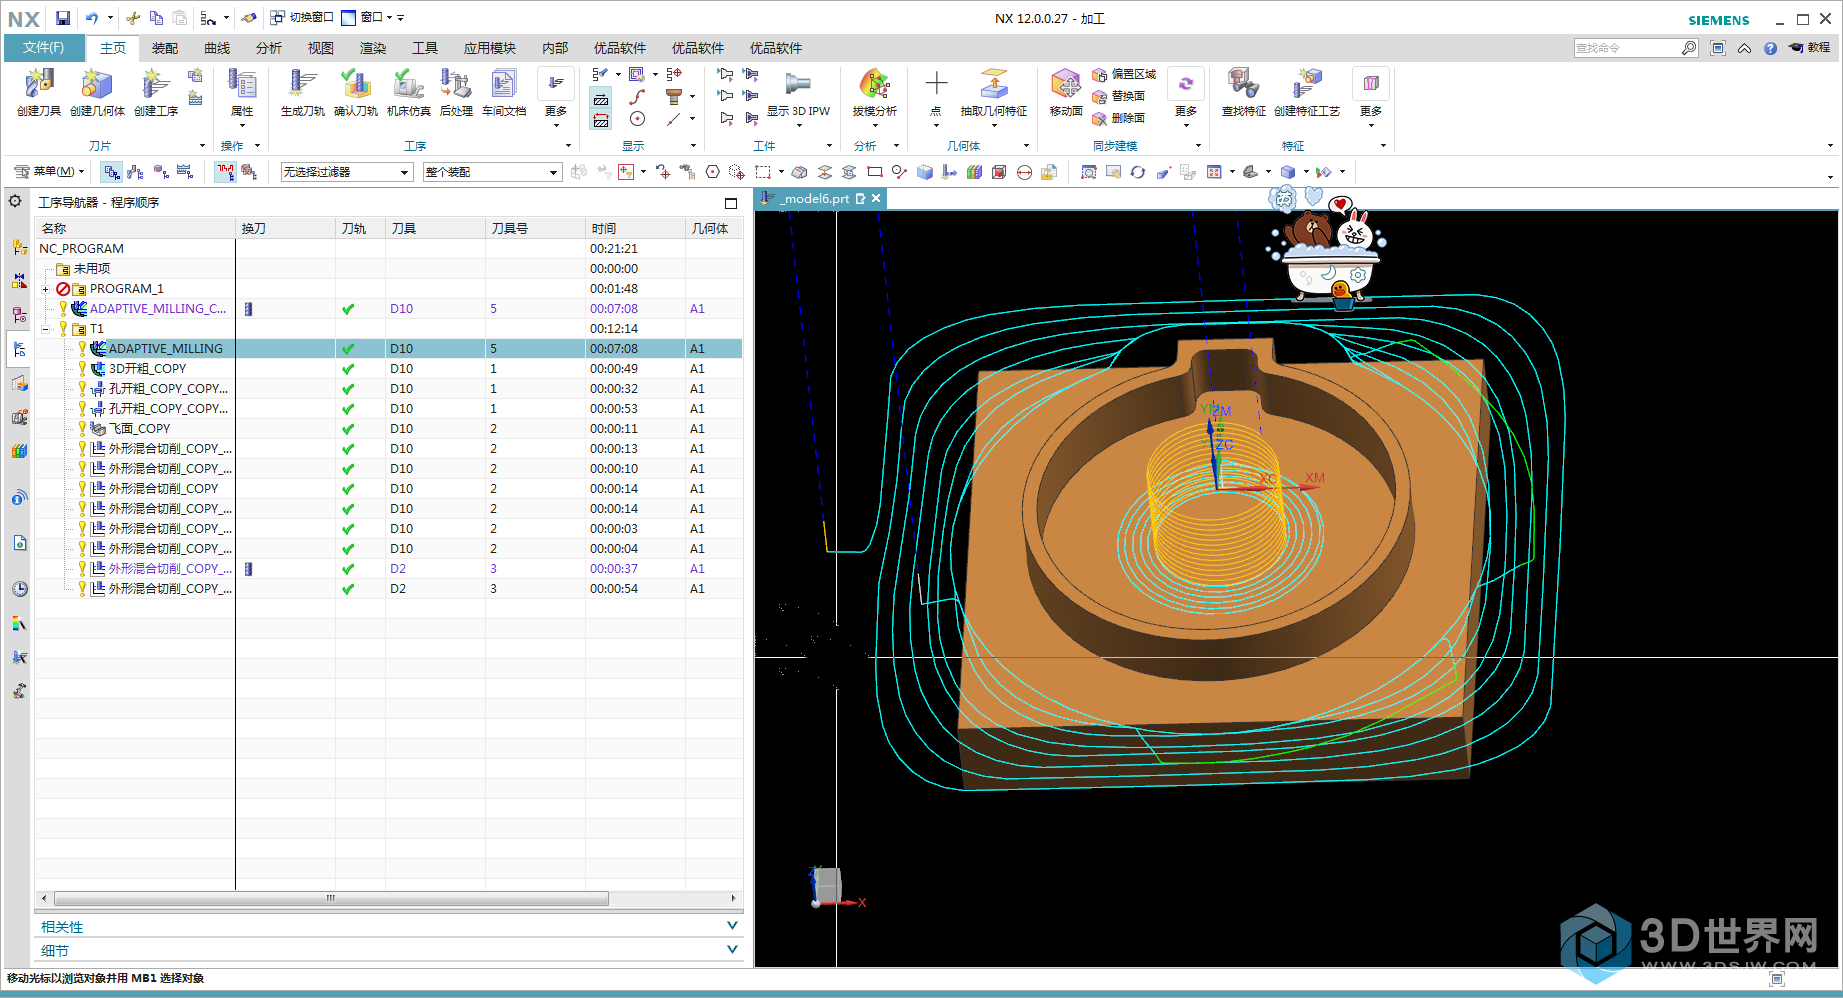Select the 3D开粗_COPY operation
The height and width of the screenshot is (998, 1843).
(x=147, y=369)
